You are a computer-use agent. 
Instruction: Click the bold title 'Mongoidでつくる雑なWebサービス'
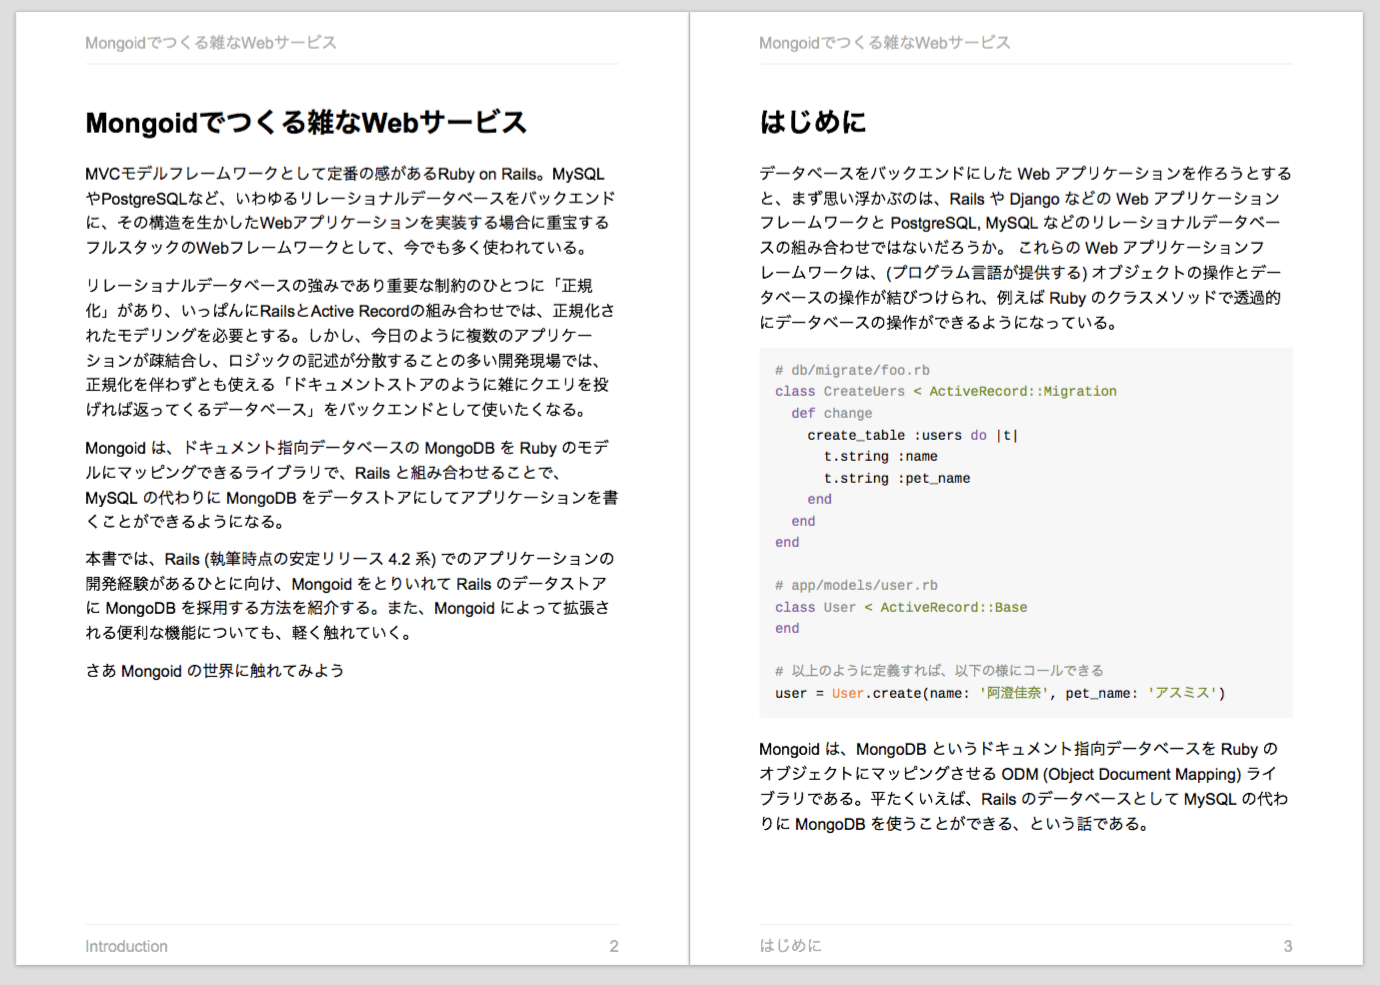click(306, 122)
